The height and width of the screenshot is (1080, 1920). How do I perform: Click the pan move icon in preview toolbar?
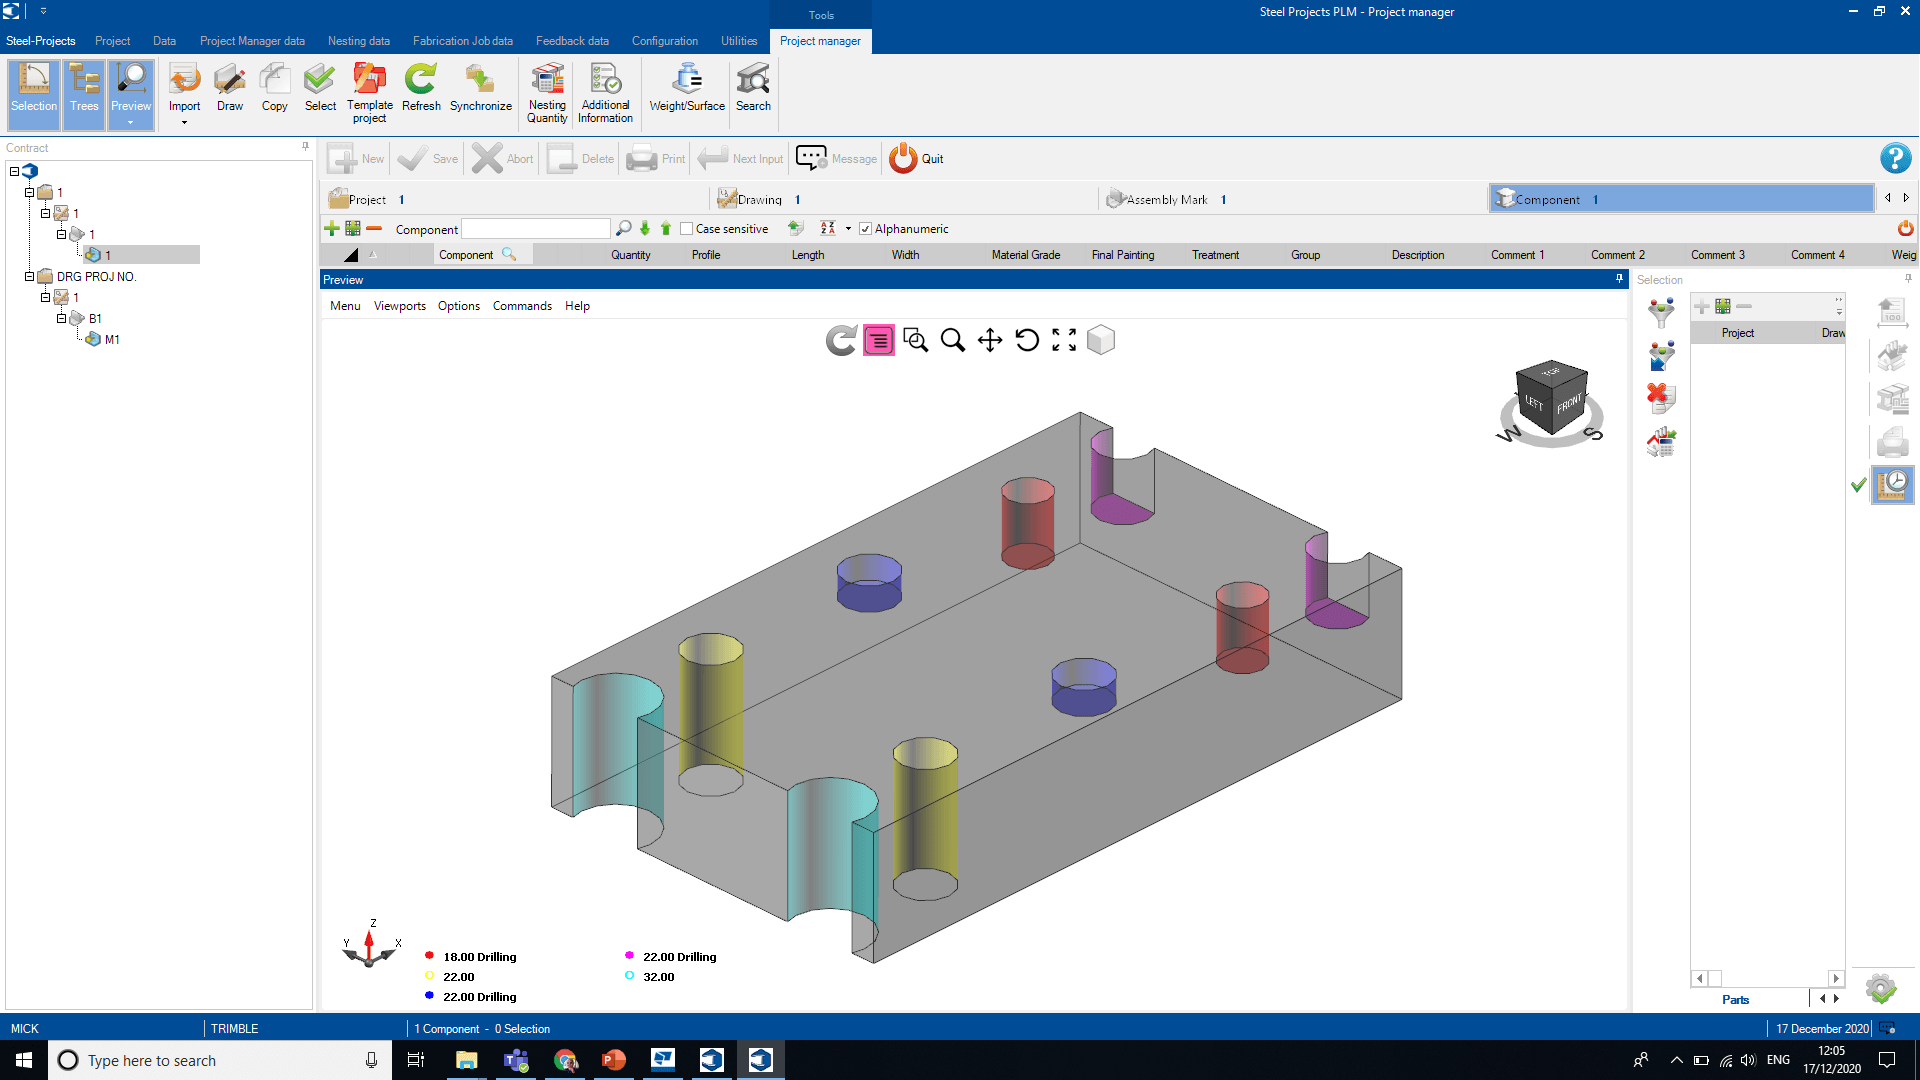click(990, 340)
